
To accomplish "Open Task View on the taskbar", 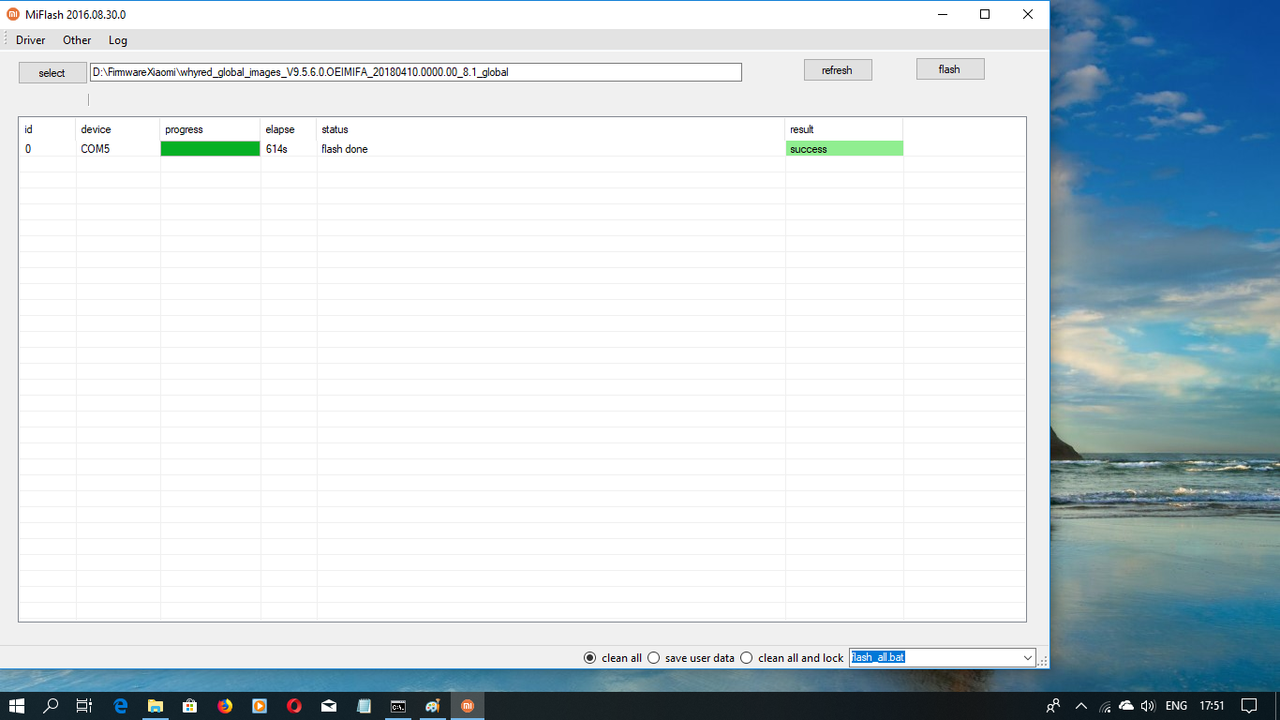I will [85, 706].
